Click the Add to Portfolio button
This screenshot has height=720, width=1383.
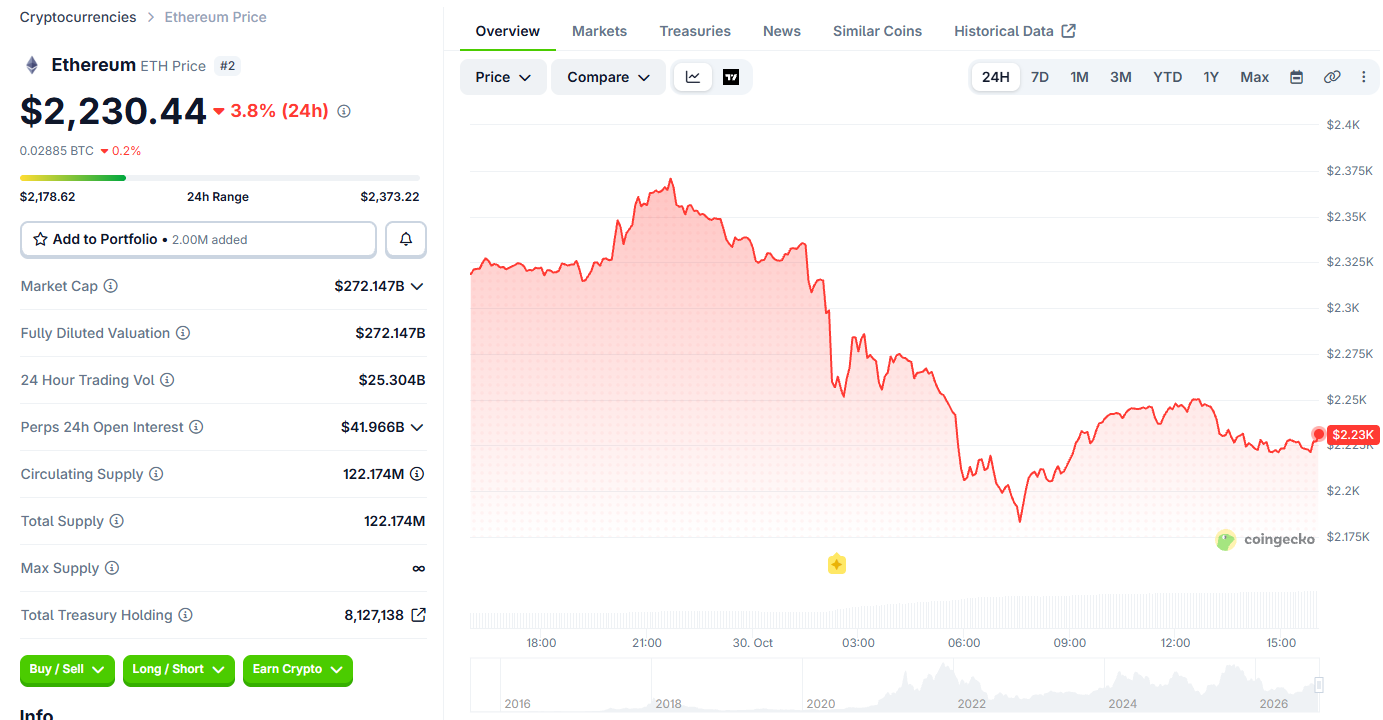point(198,240)
